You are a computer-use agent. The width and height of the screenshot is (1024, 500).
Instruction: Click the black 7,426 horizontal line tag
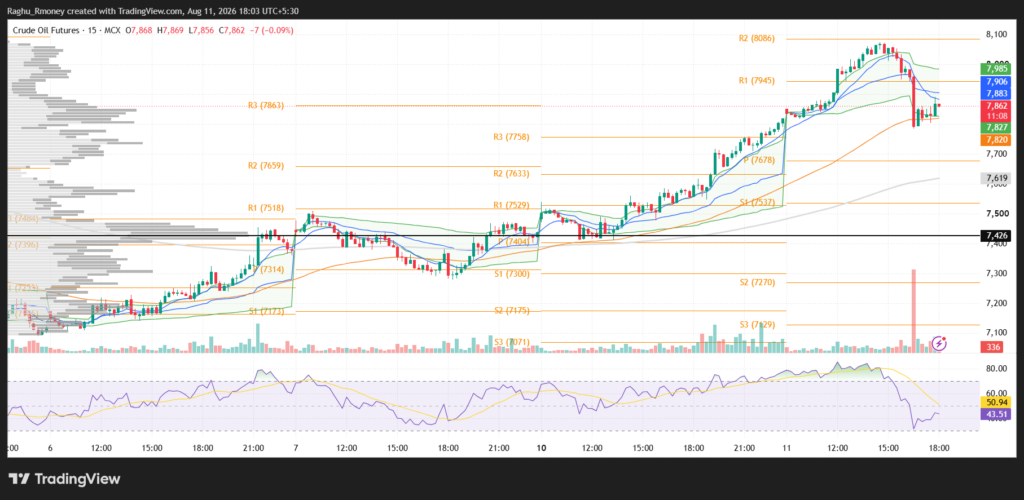pos(997,235)
